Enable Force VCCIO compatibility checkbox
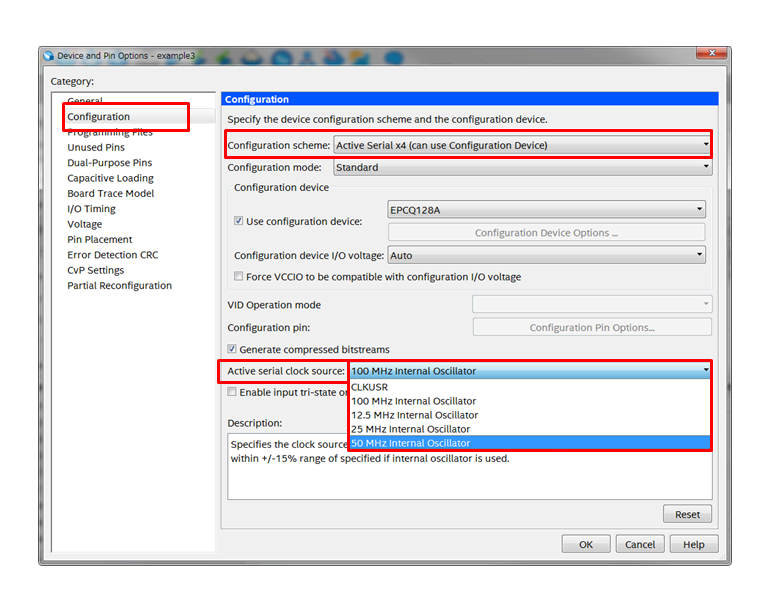Screen dimensions: 773x605 pos(239,276)
